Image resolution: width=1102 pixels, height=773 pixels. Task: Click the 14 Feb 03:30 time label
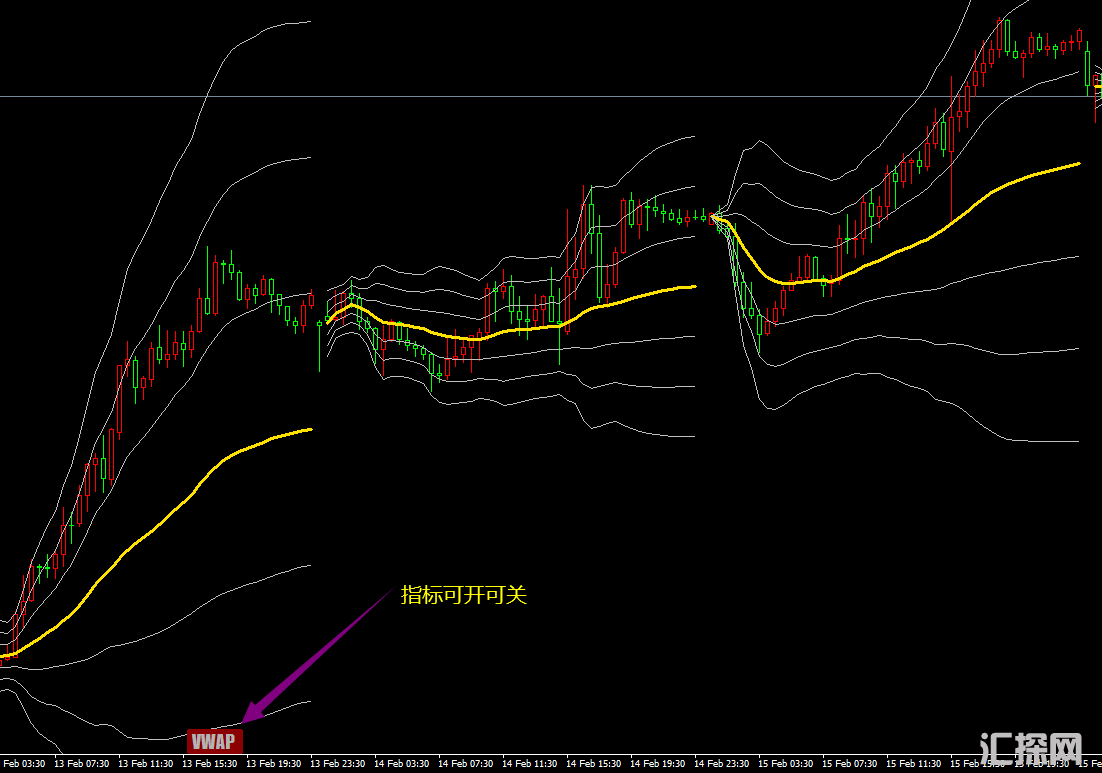tap(402, 764)
